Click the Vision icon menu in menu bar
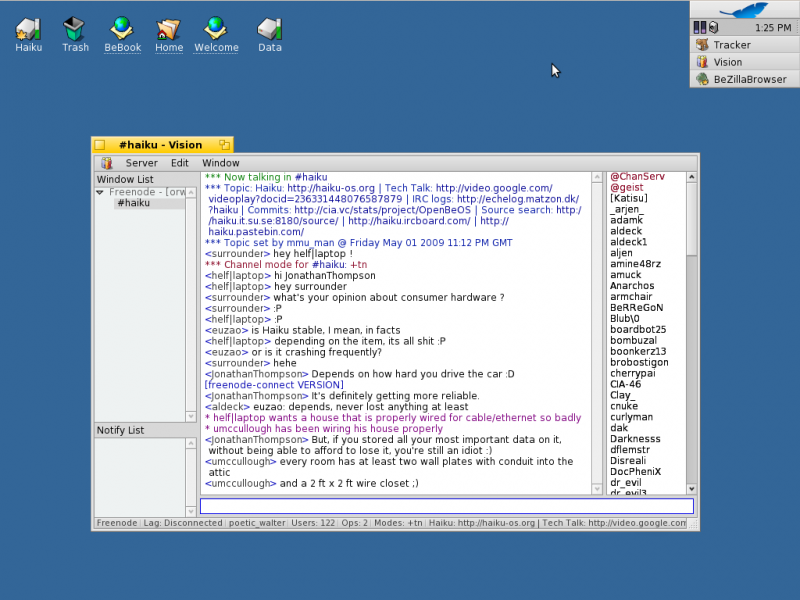The width and height of the screenshot is (800, 600). point(107,163)
